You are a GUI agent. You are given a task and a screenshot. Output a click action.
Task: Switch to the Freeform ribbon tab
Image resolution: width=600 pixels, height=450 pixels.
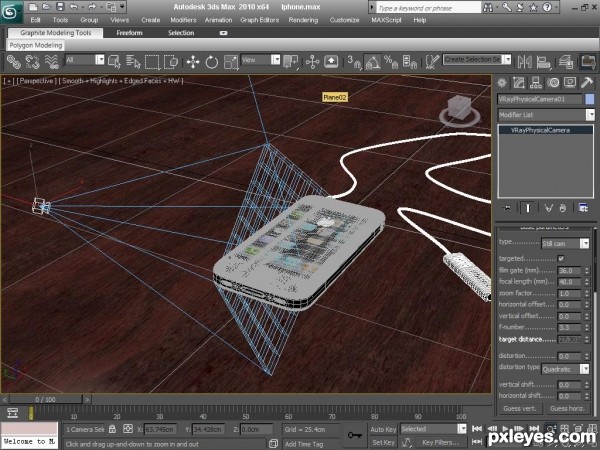click(129, 33)
